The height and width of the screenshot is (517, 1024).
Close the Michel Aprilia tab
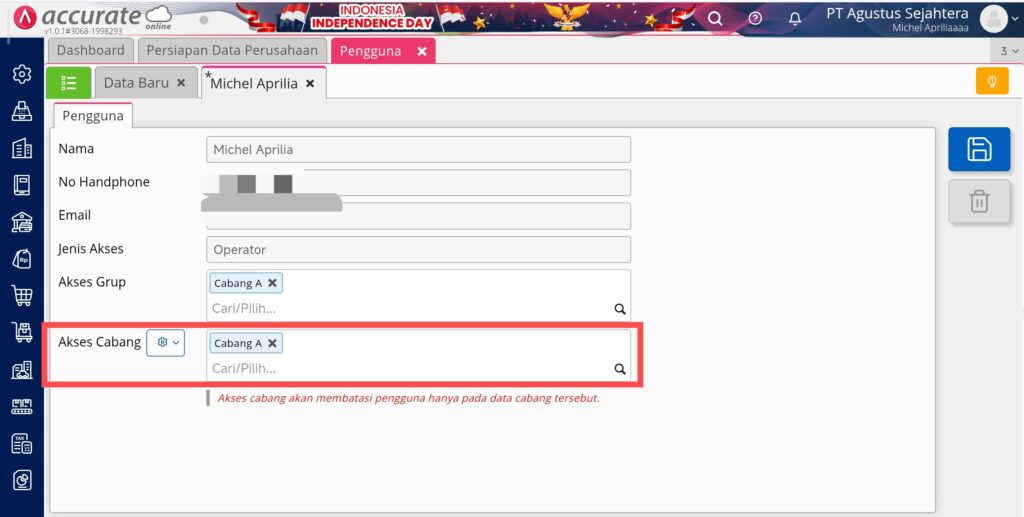coord(310,84)
